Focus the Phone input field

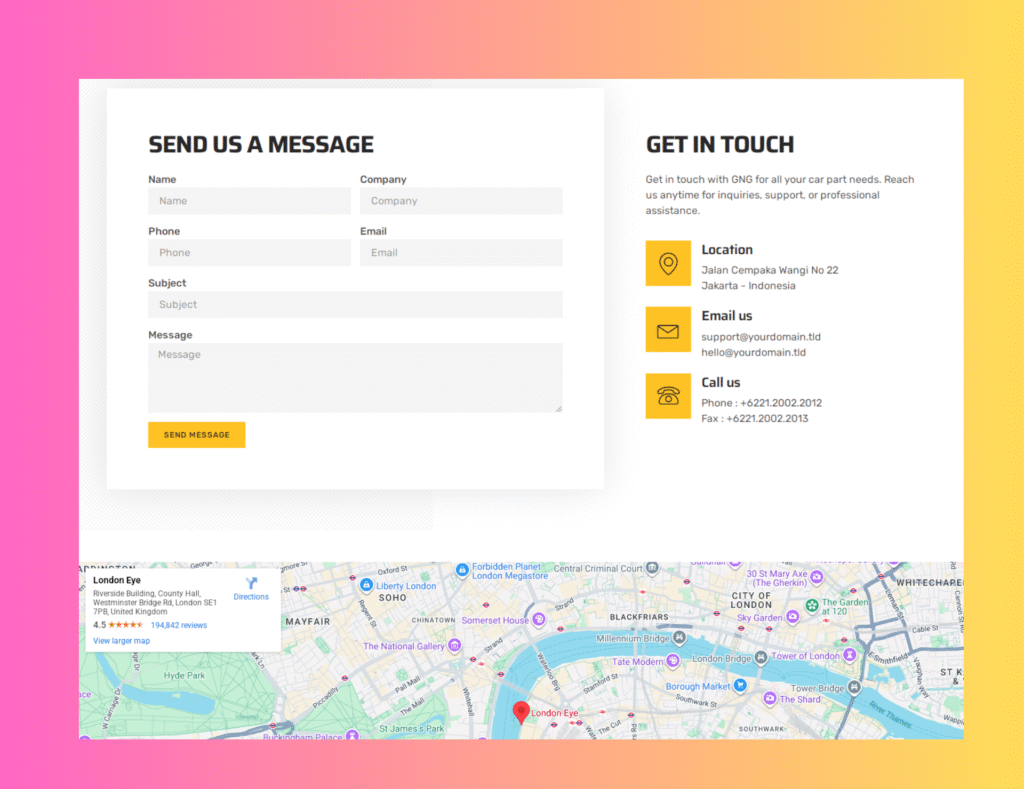(249, 253)
